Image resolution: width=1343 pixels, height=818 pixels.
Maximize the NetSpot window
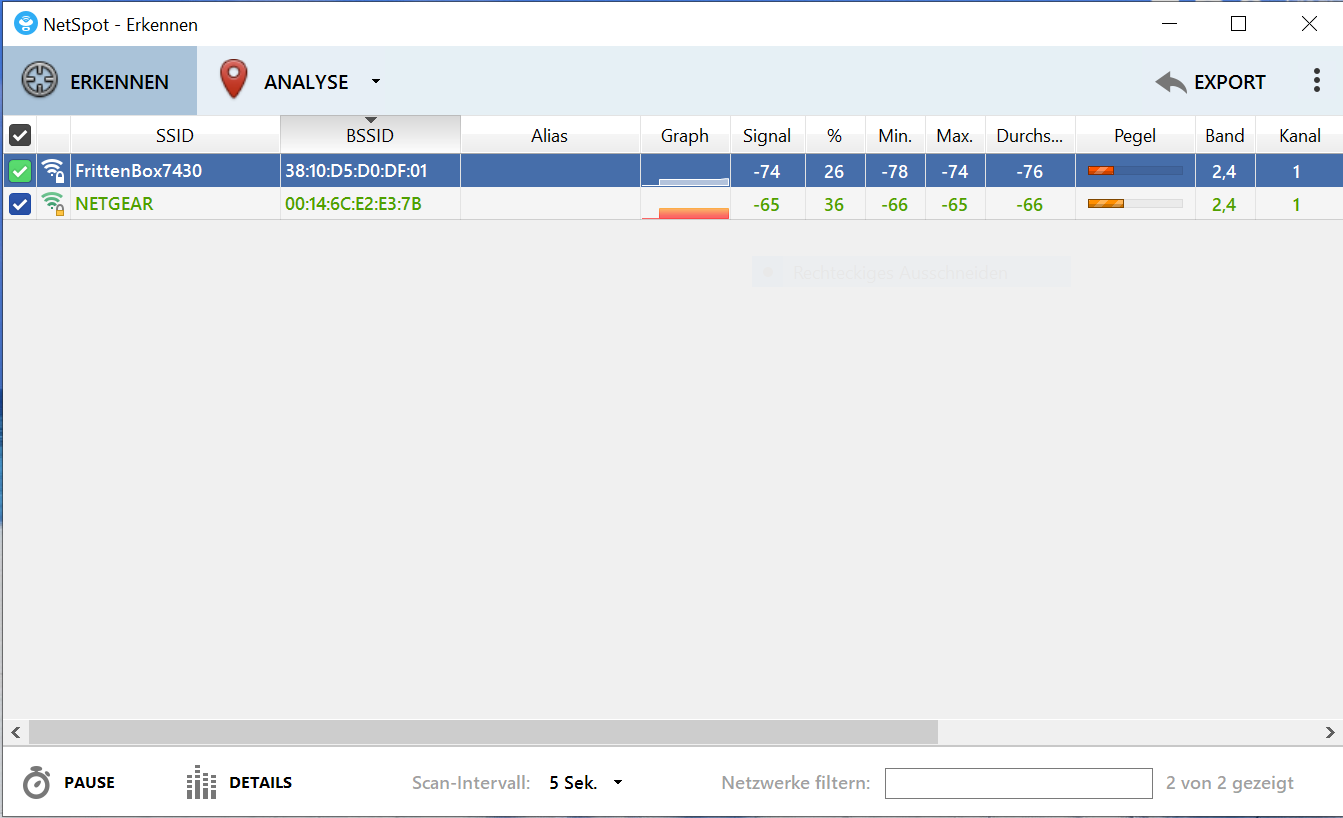(1238, 24)
